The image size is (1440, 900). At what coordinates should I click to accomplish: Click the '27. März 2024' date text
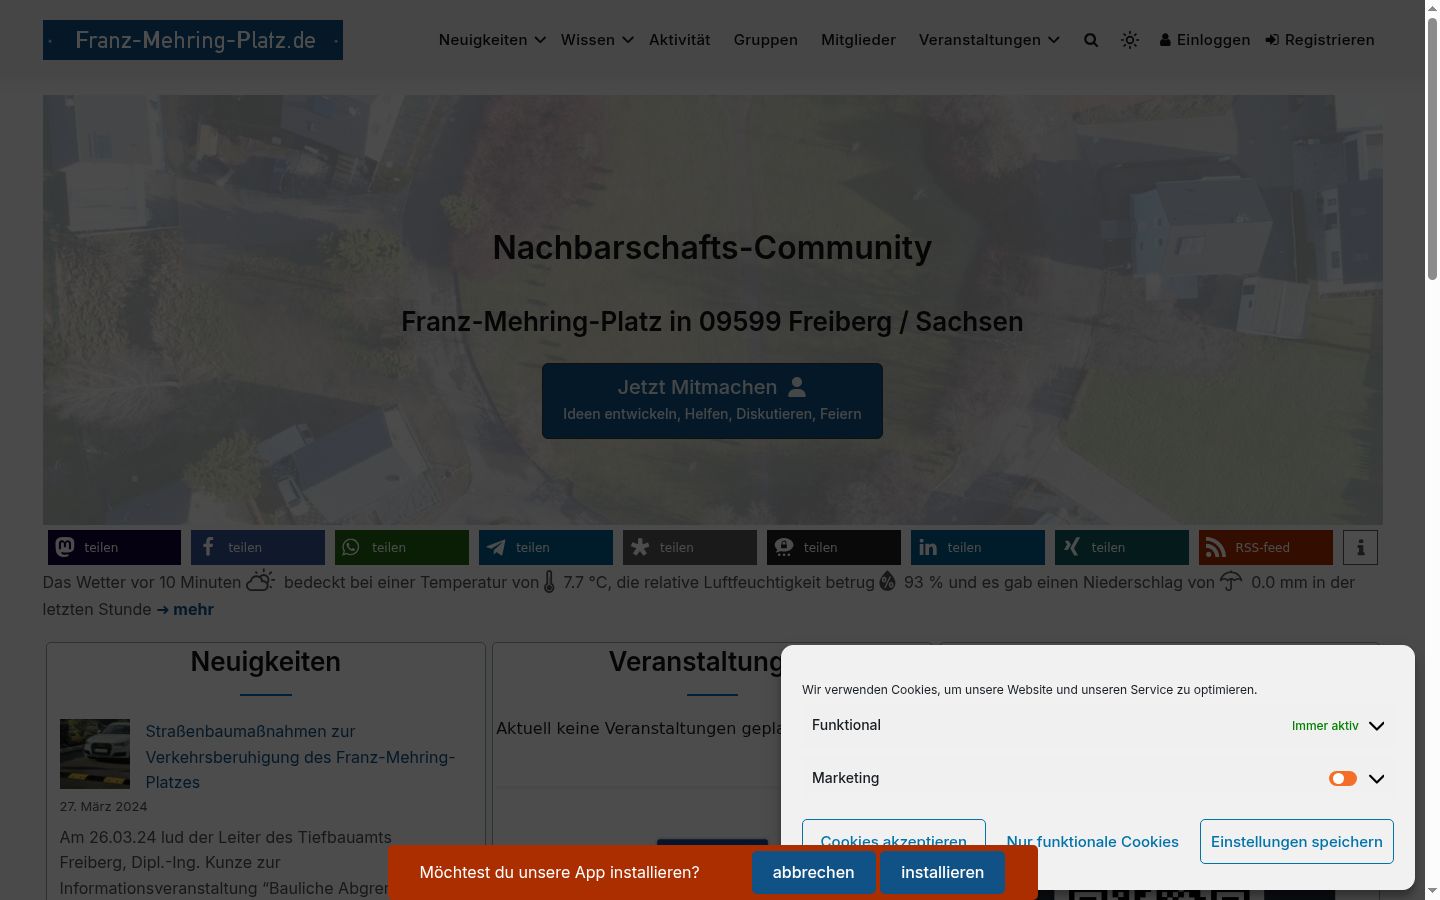click(x=103, y=806)
